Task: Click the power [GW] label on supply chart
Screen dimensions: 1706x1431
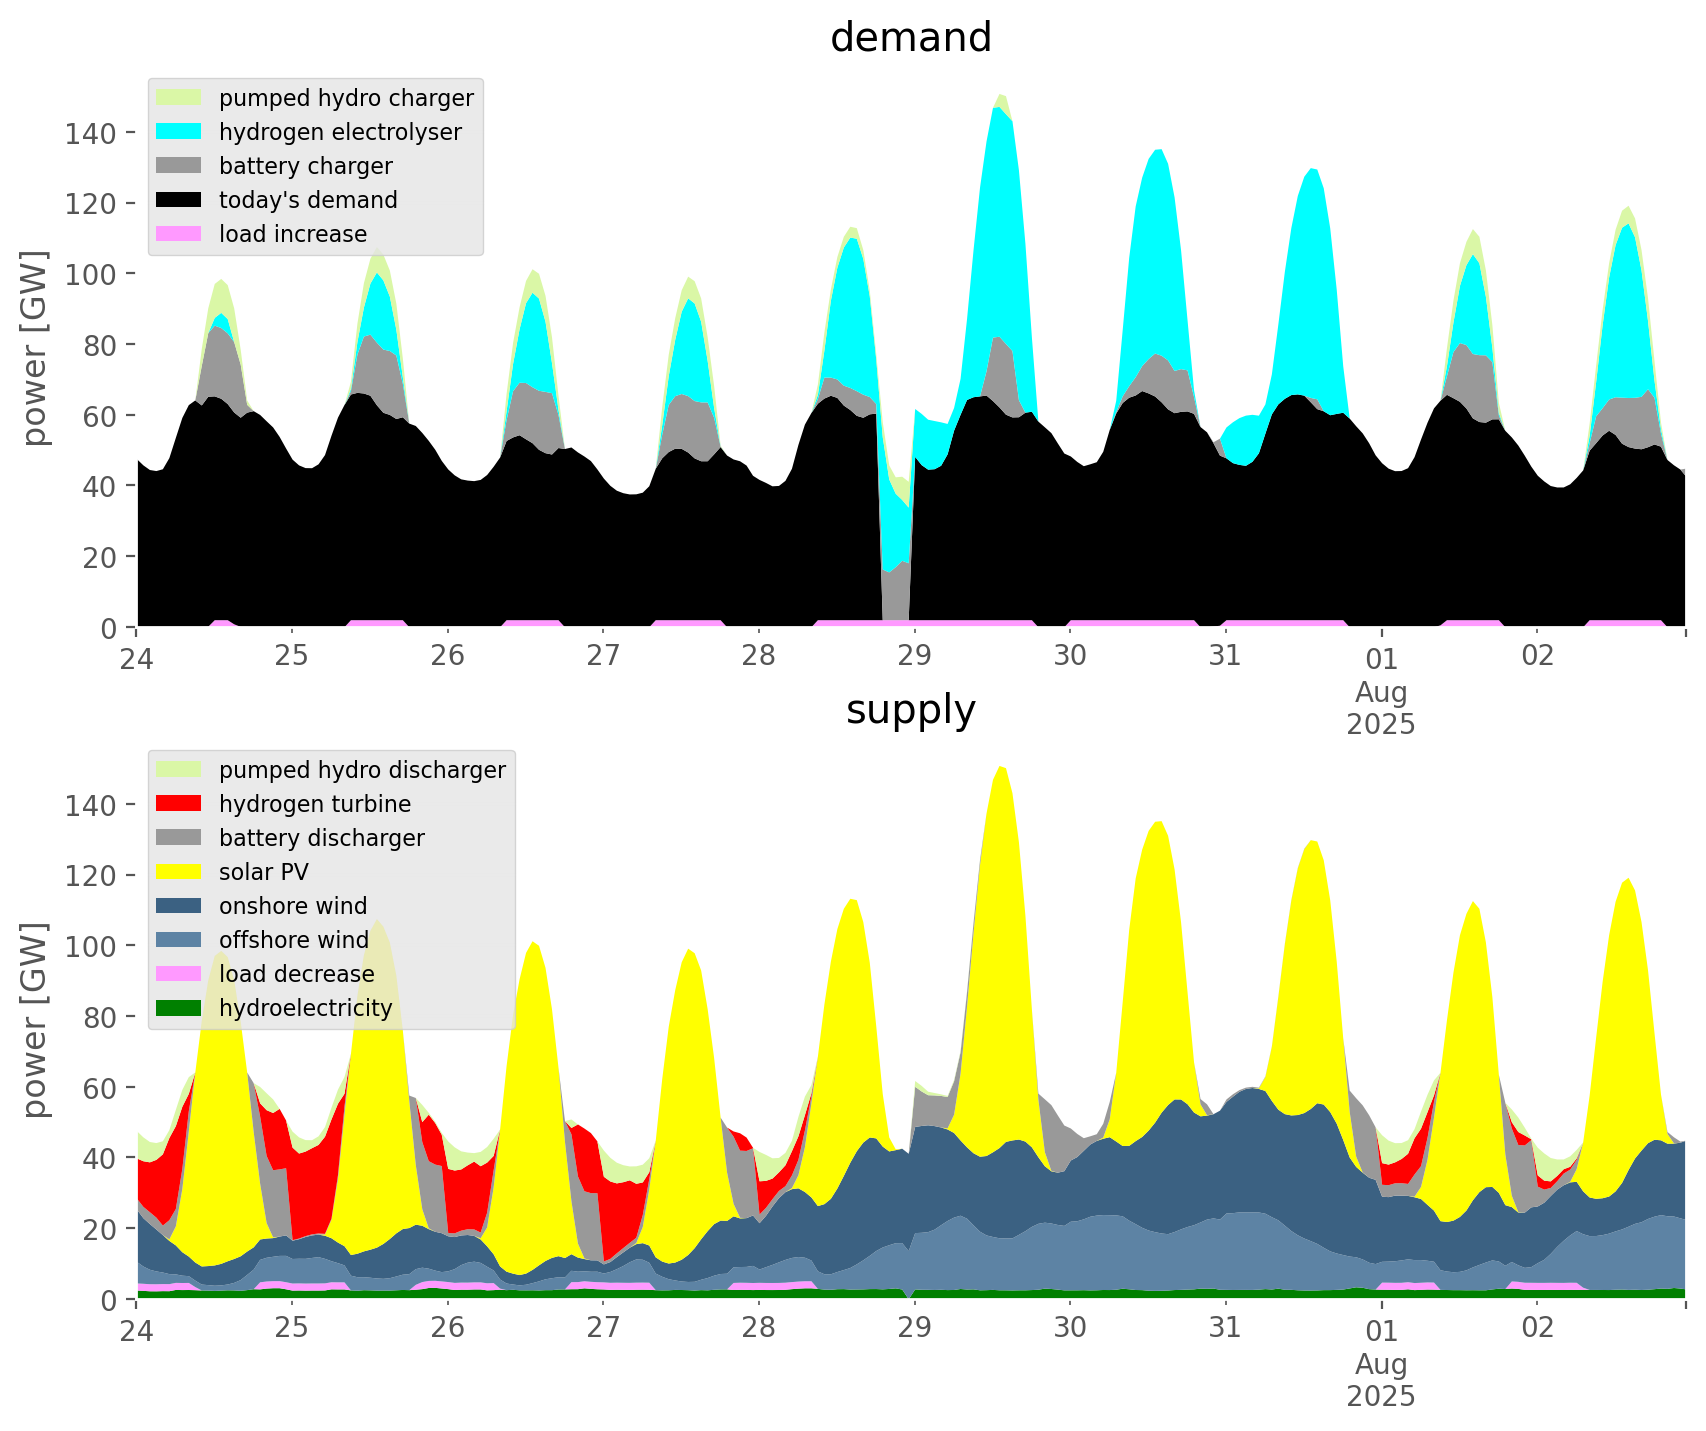Action: 36,1020
